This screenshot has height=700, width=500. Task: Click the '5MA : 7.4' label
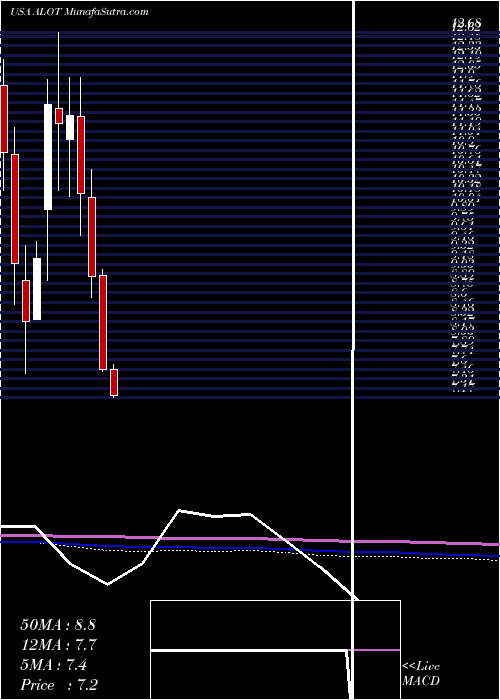tap(54, 665)
